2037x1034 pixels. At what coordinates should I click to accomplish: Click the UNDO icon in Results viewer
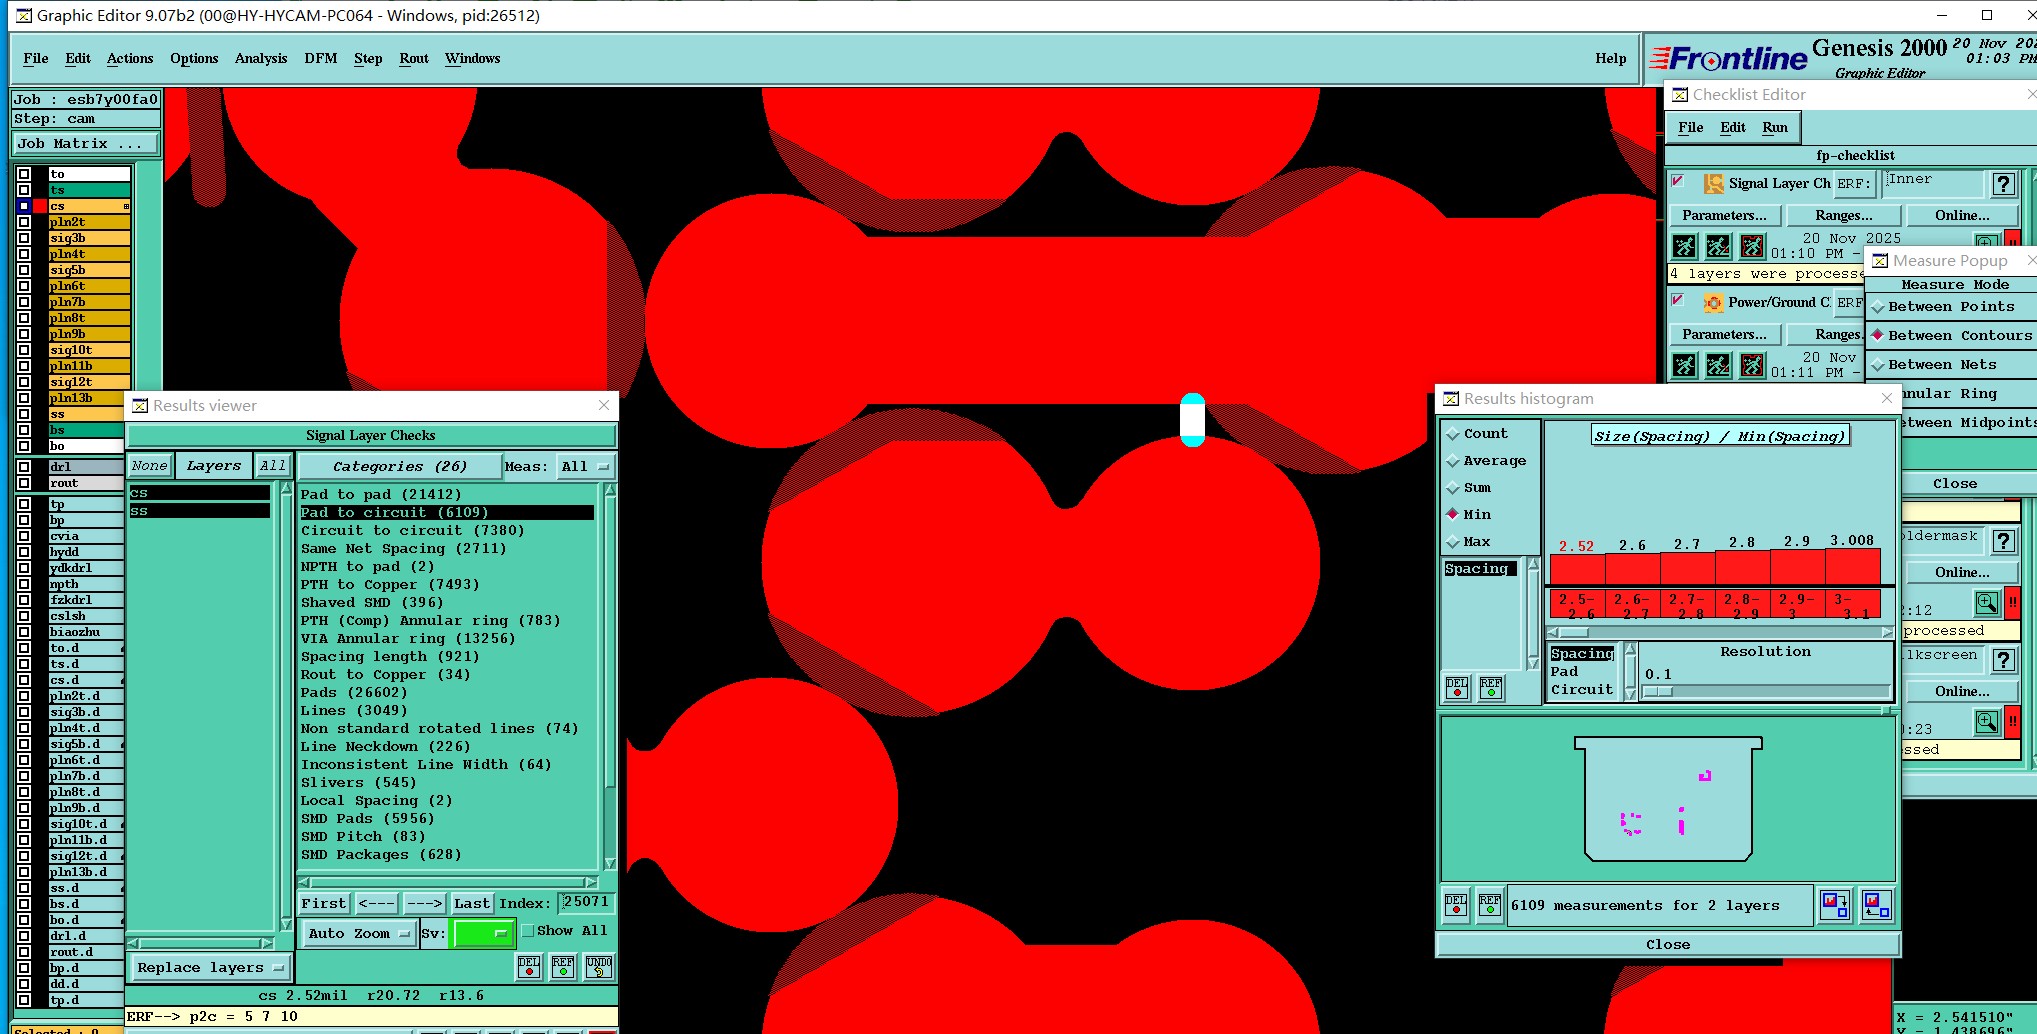click(599, 966)
